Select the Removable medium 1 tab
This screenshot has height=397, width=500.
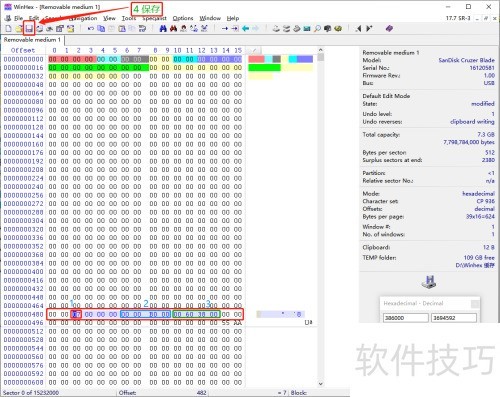pos(32,40)
